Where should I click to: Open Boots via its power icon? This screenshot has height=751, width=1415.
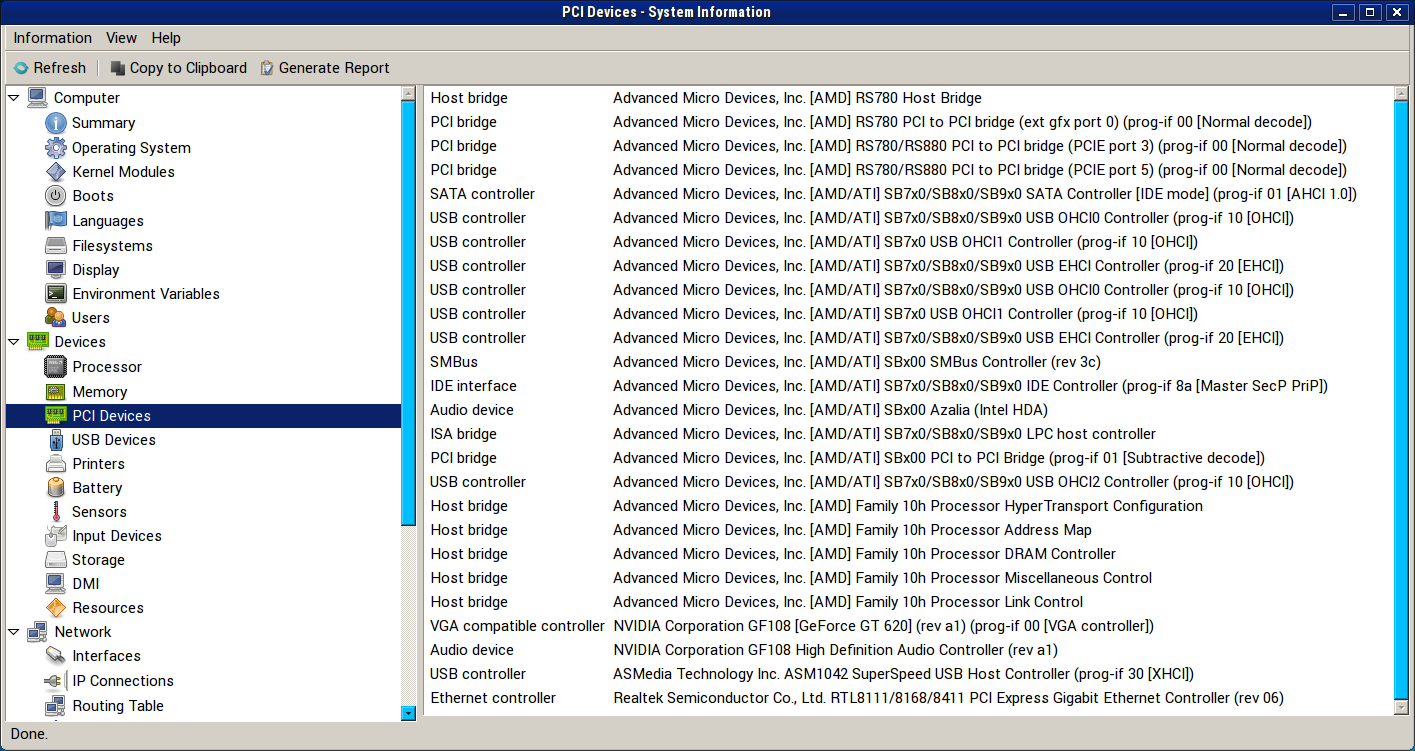tap(56, 196)
